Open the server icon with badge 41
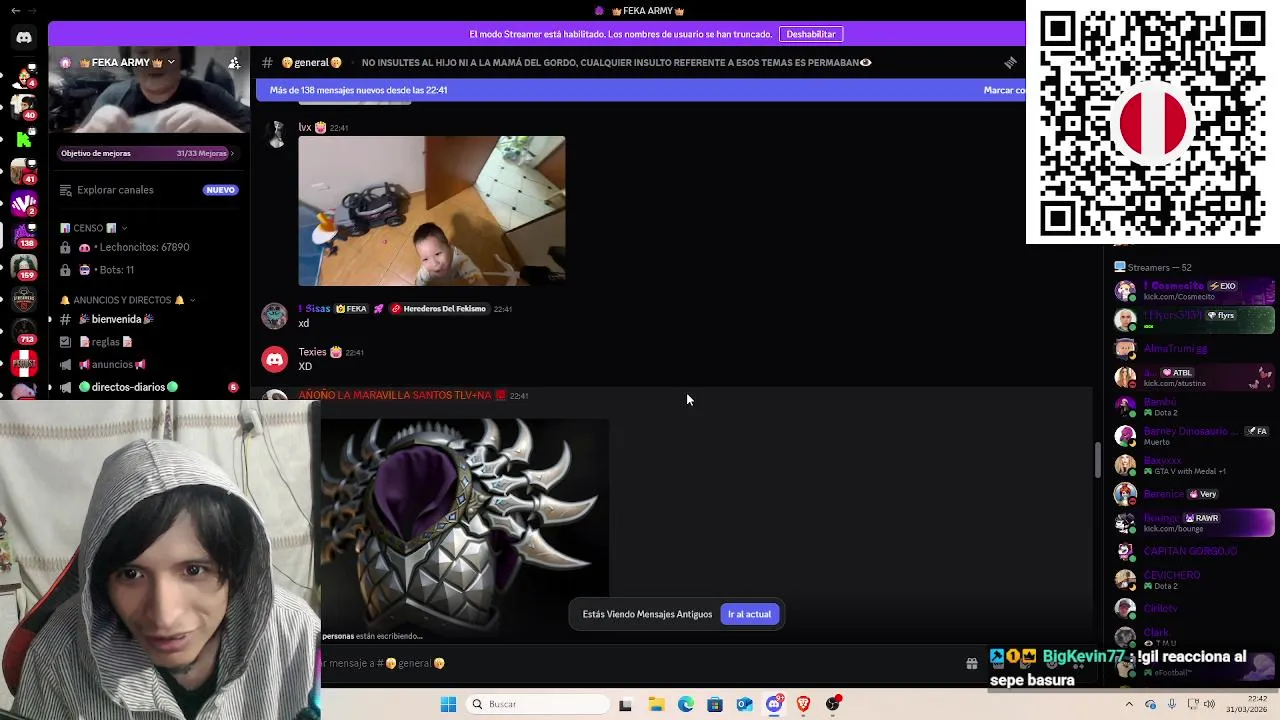The height and width of the screenshot is (720, 1280). pos(24,171)
